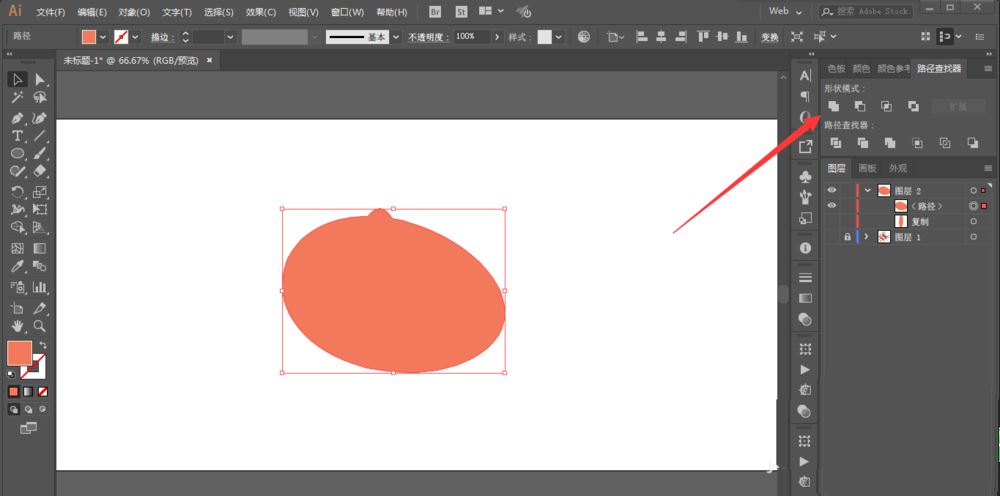The height and width of the screenshot is (496, 1000).
Task: Open Adobe Bridge via the Br icon
Action: (434, 12)
